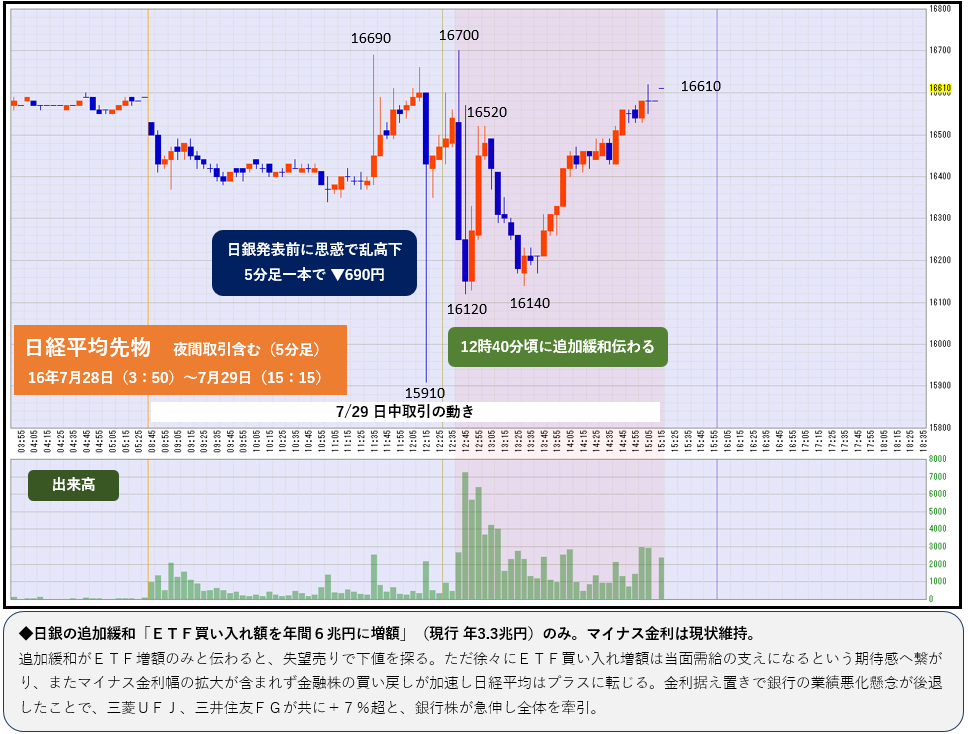Click the green 12時40分頃に追加緩和伝わる callout
This screenshot has width=970, height=734.
(557, 347)
